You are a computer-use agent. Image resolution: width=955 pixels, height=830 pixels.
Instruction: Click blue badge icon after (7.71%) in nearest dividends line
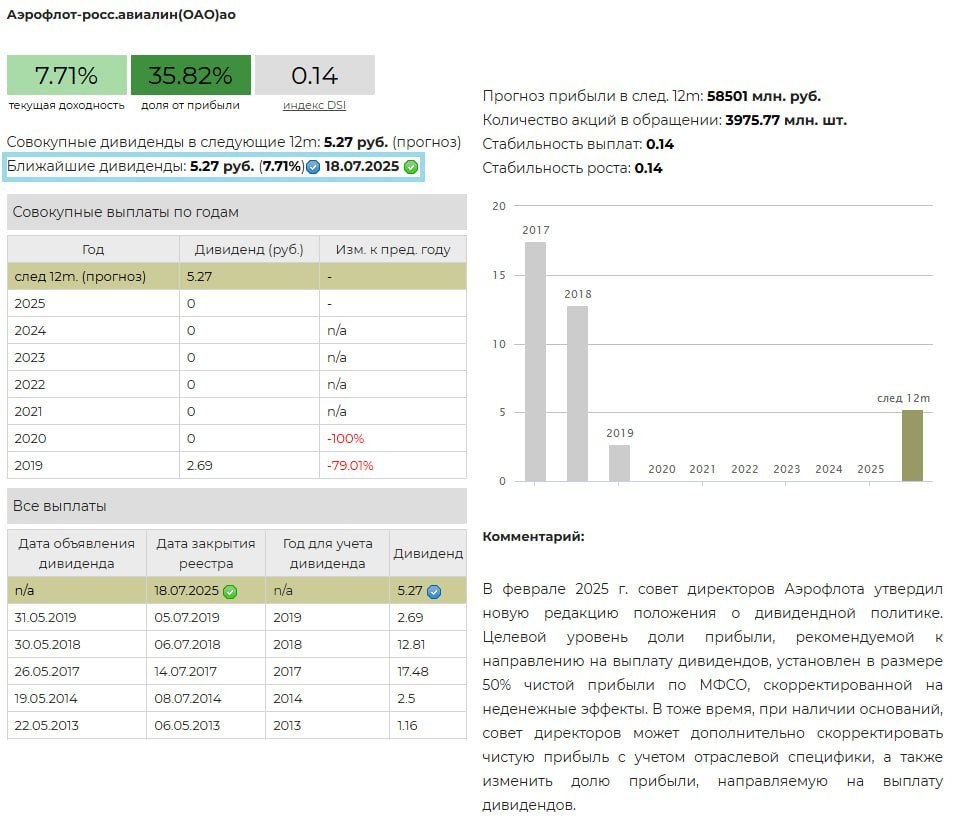313,167
